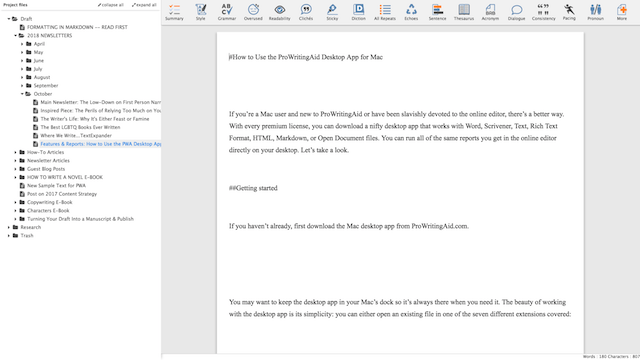640x360 pixels.
Task: Run the Grammar check
Action: [227, 12]
